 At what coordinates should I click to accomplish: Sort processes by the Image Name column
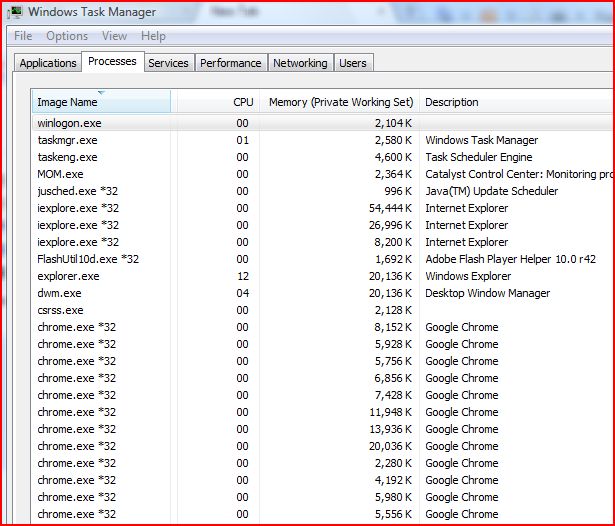coord(100,102)
